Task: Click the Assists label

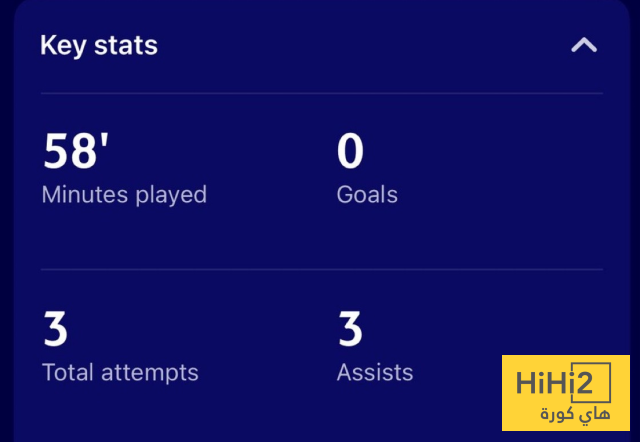Action: tap(375, 372)
